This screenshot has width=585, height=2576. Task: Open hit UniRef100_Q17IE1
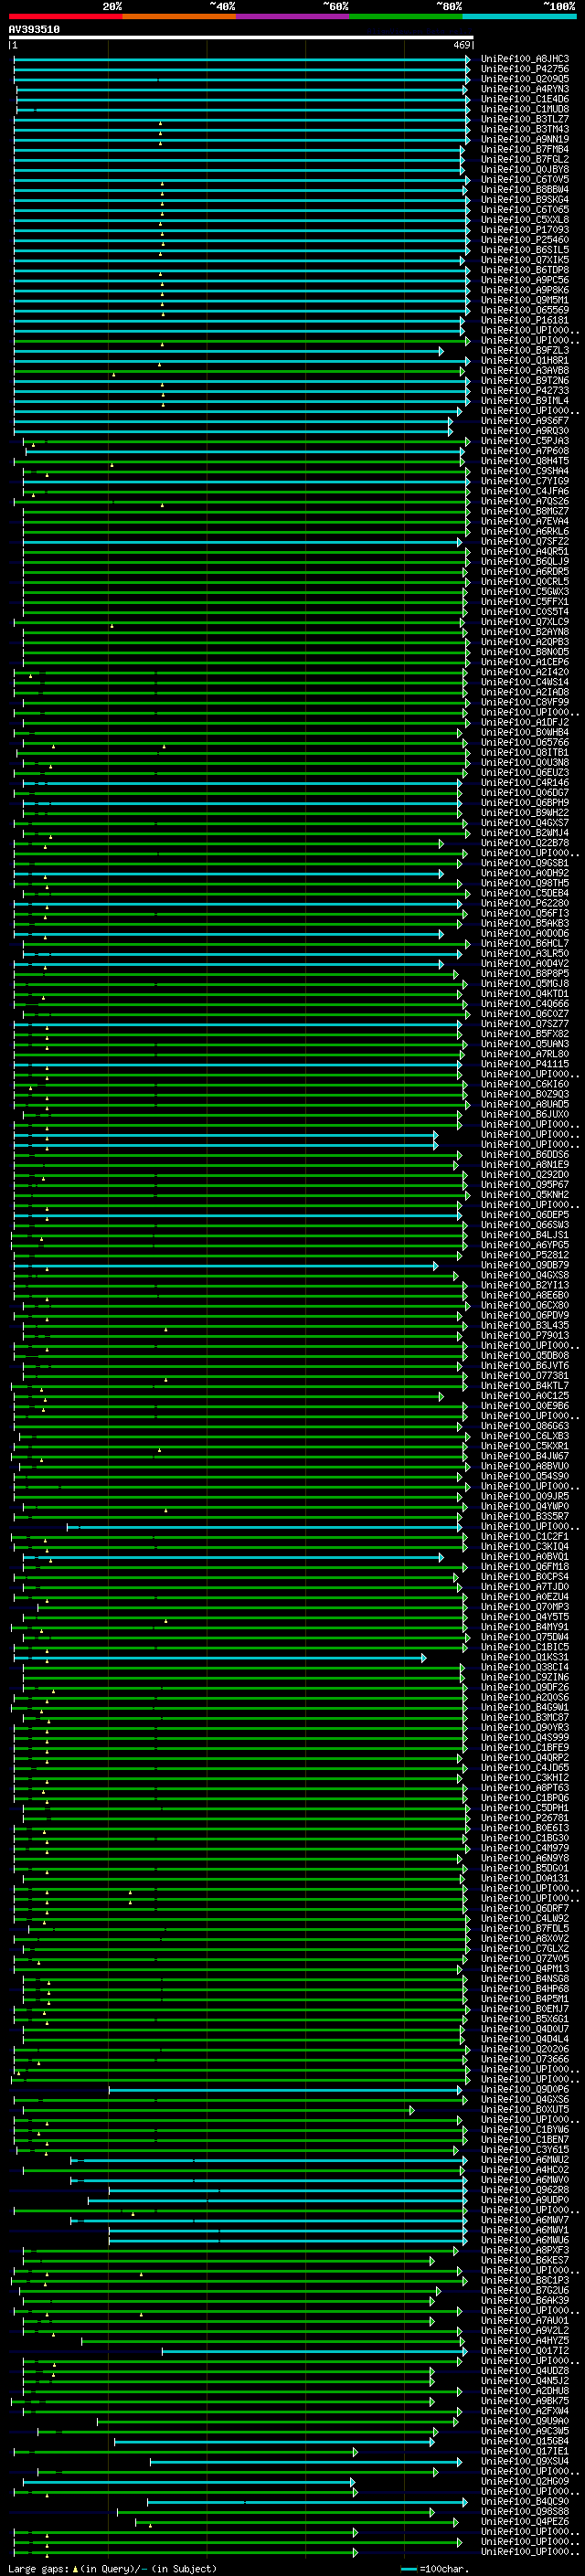click(525, 2450)
